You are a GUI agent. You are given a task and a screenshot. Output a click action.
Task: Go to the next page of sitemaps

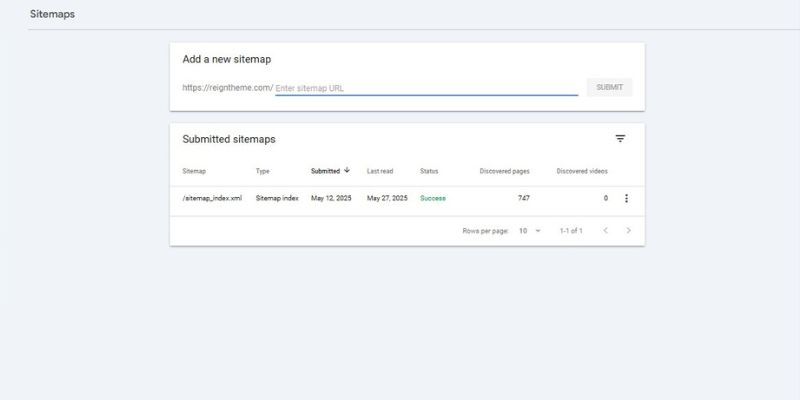click(x=628, y=231)
